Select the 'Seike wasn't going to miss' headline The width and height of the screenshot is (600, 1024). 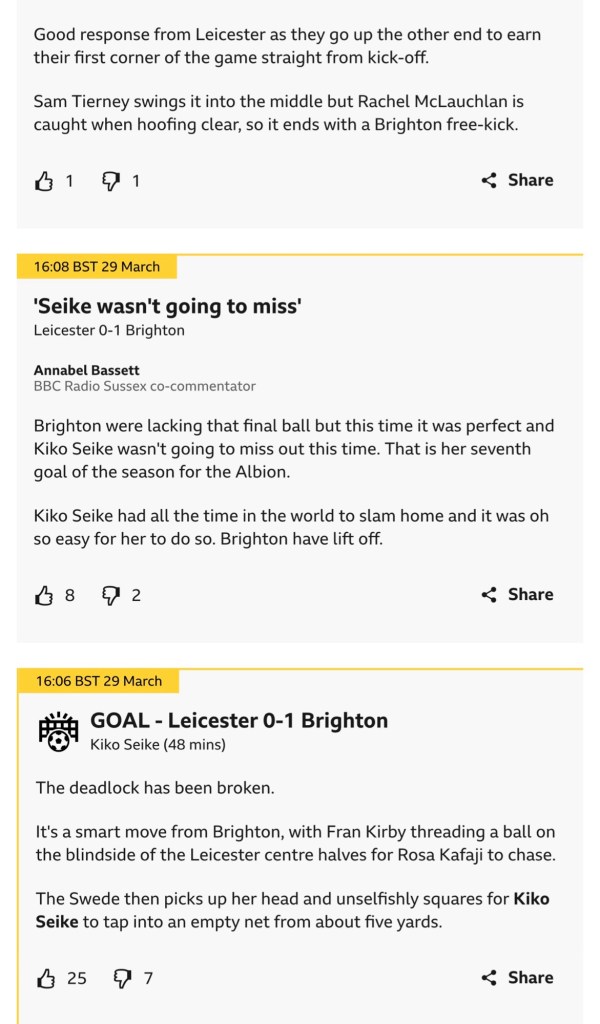pyautogui.click(x=168, y=307)
